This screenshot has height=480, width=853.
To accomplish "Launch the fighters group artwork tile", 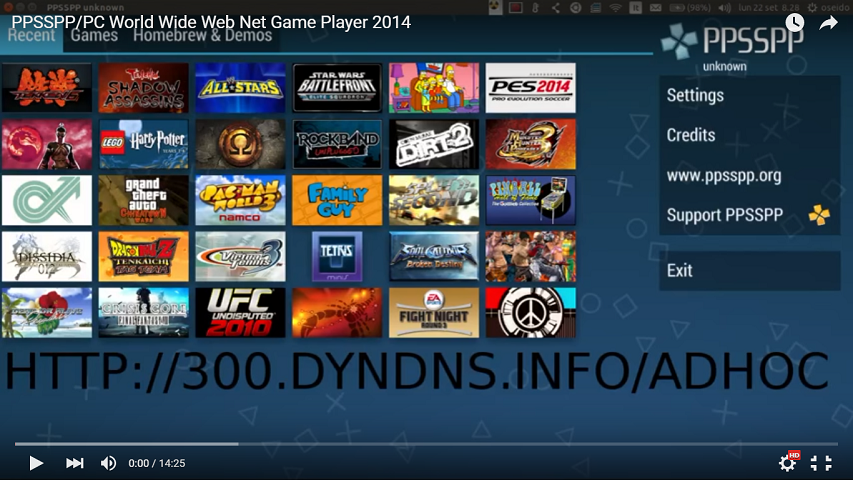I will 530,256.
